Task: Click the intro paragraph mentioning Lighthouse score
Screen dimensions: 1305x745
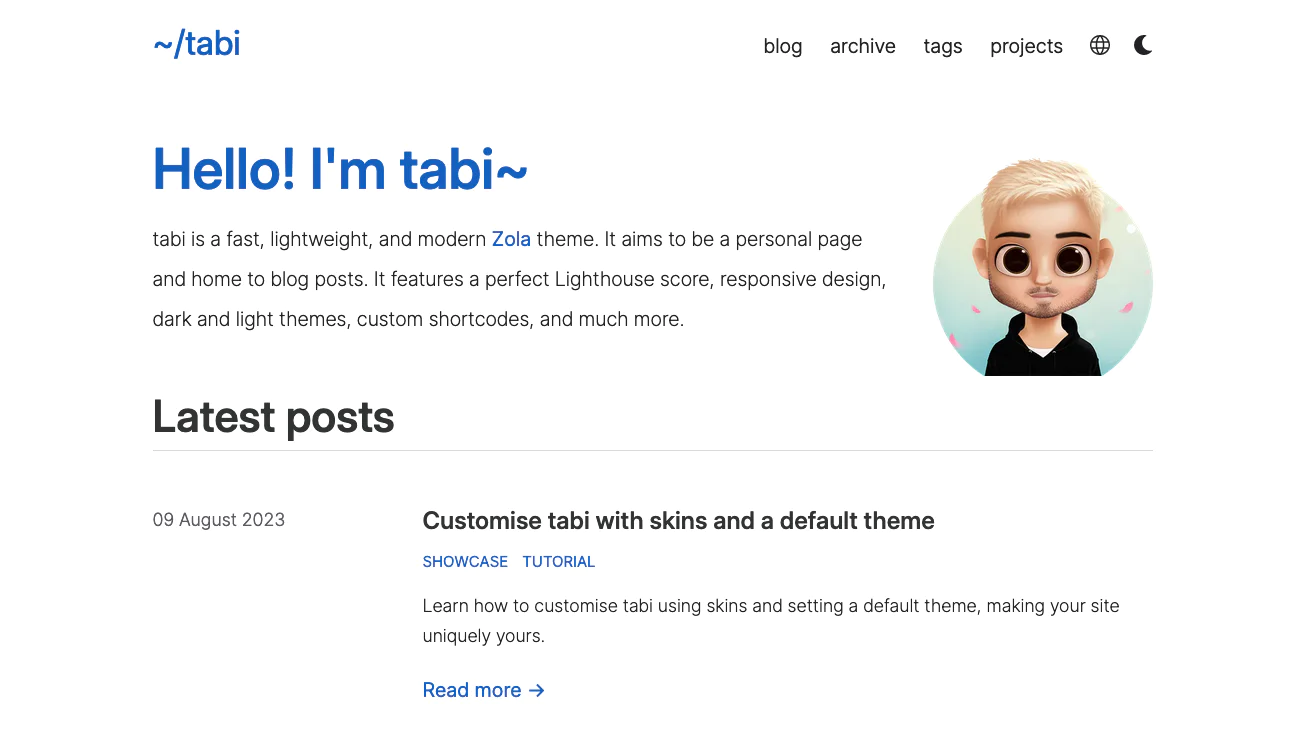Action: click(x=518, y=280)
